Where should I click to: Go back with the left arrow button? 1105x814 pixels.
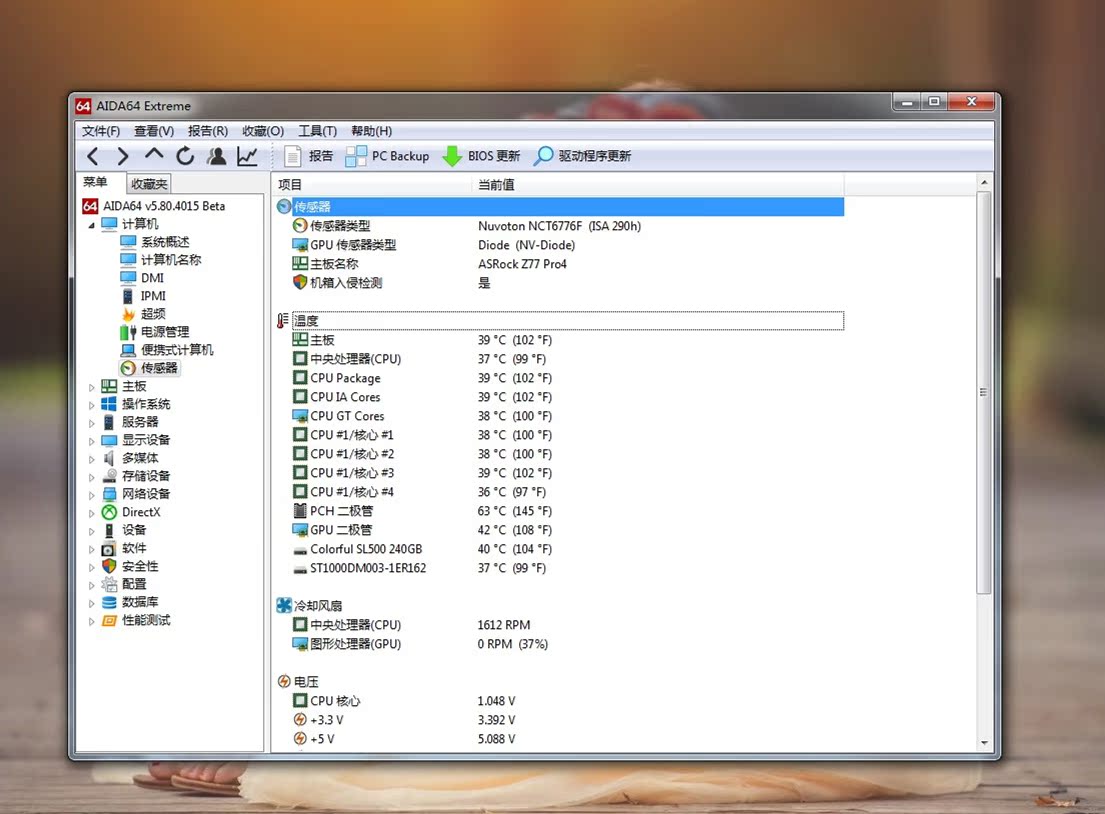pos(93,156)
